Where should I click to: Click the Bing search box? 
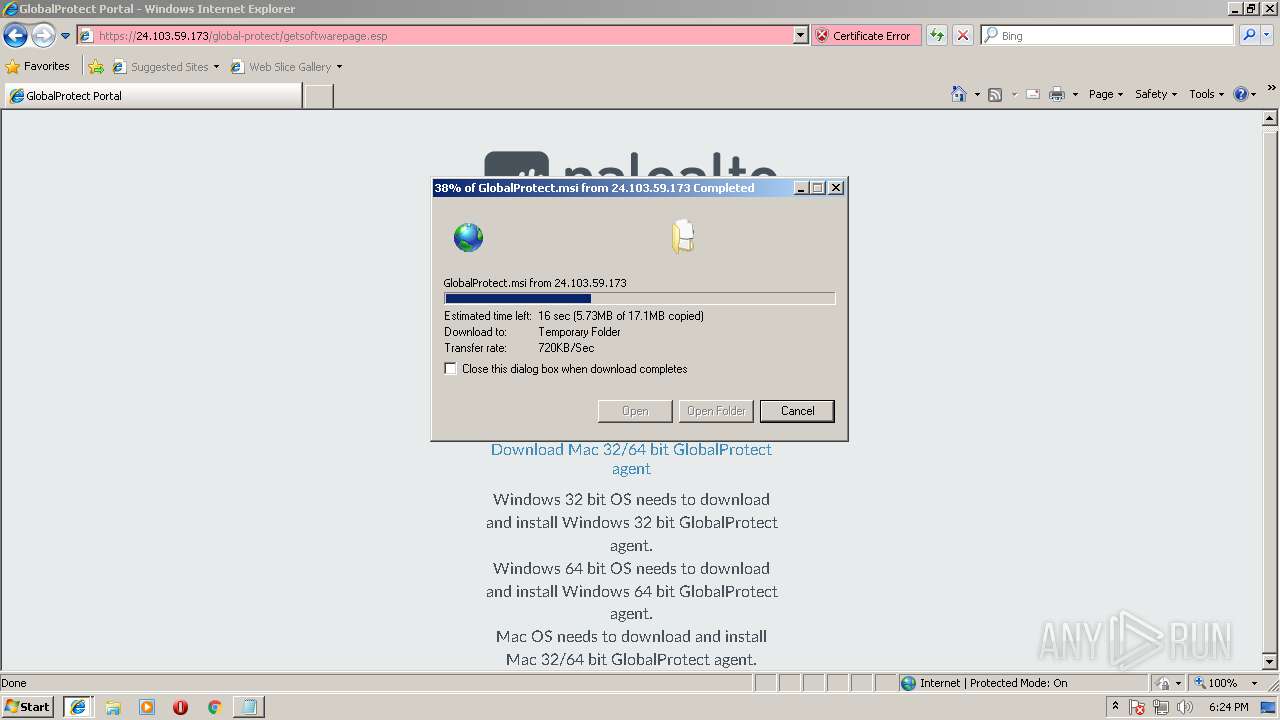coord(1107,36)
